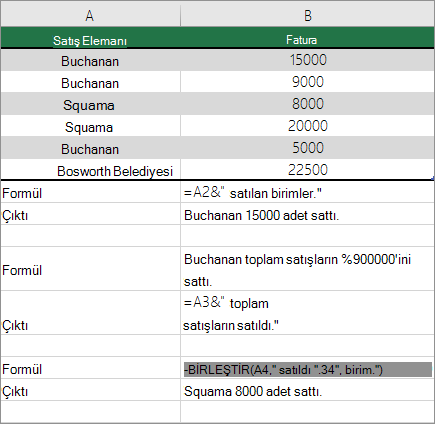435x424 pixels.
Task: Click the Bosworth Belediyesi cell
Action: (90, 169)
